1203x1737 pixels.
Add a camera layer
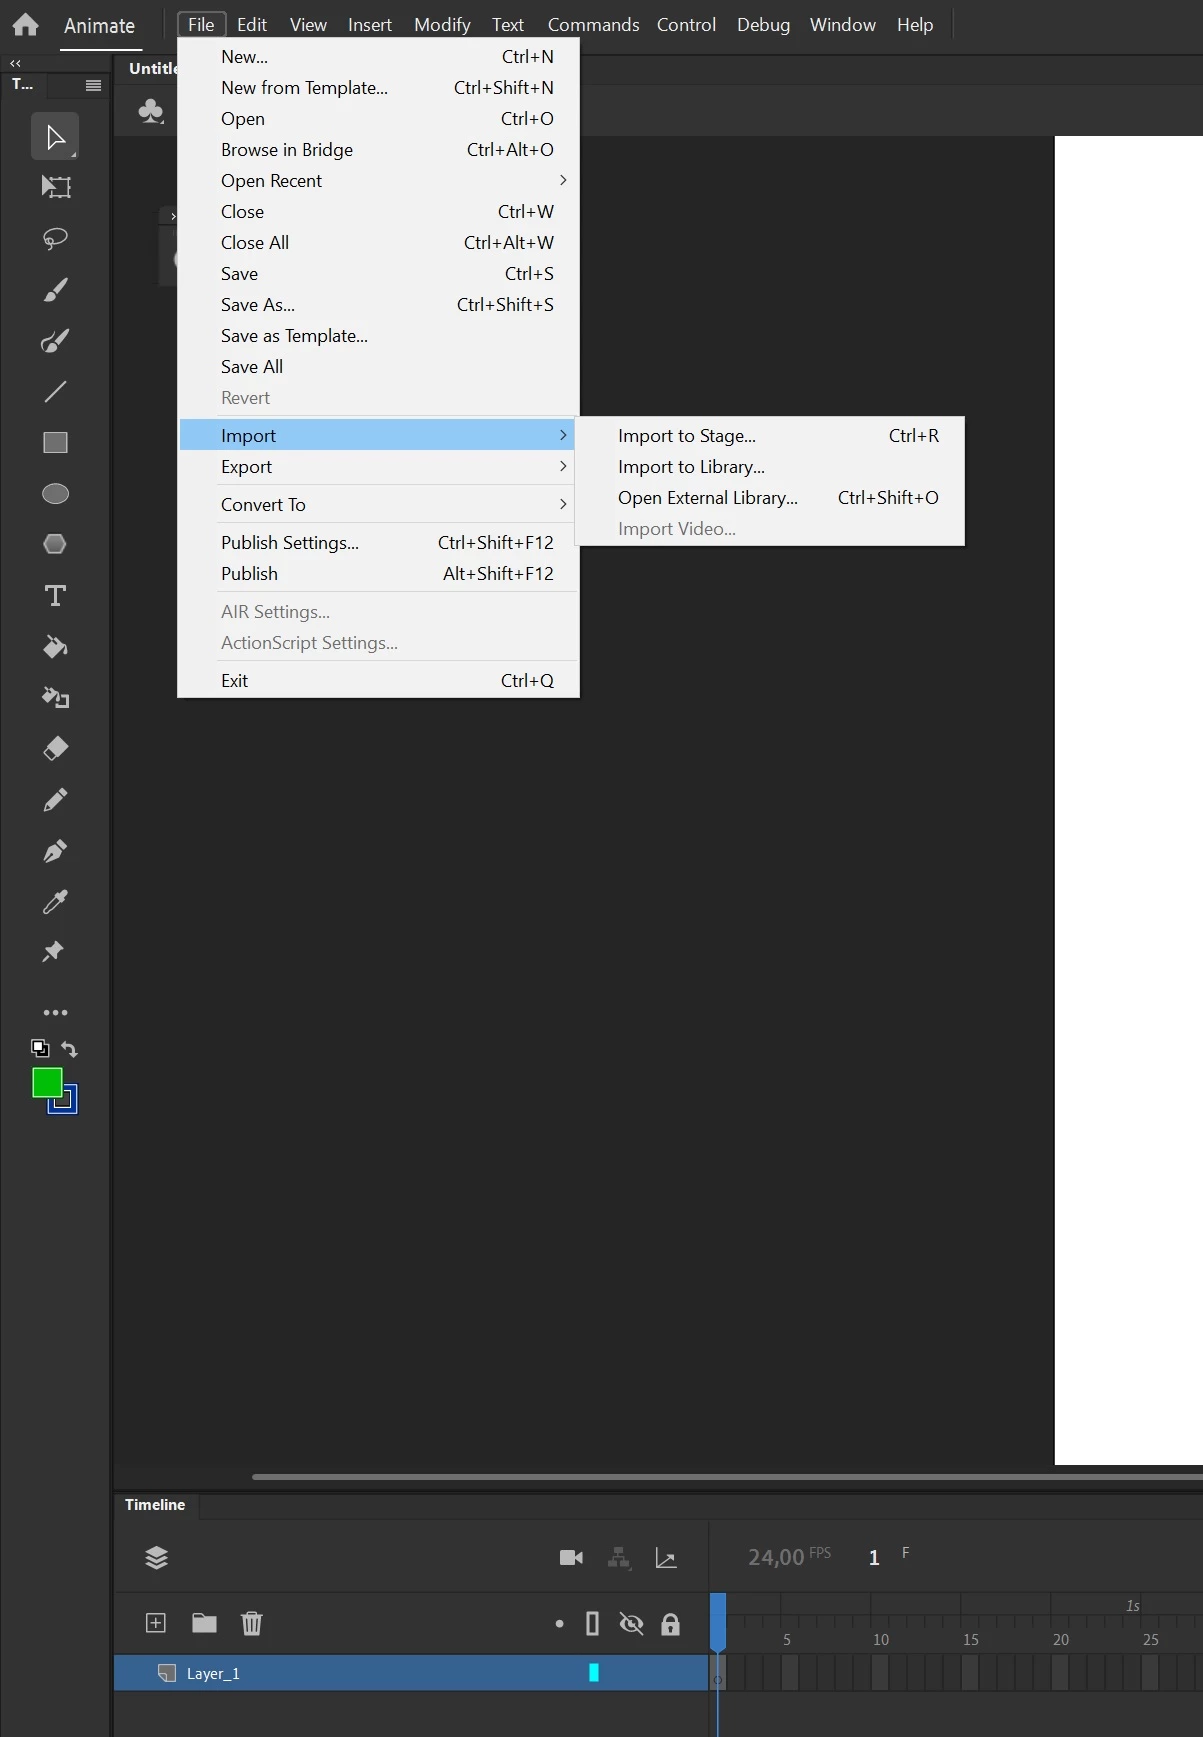571,1557
